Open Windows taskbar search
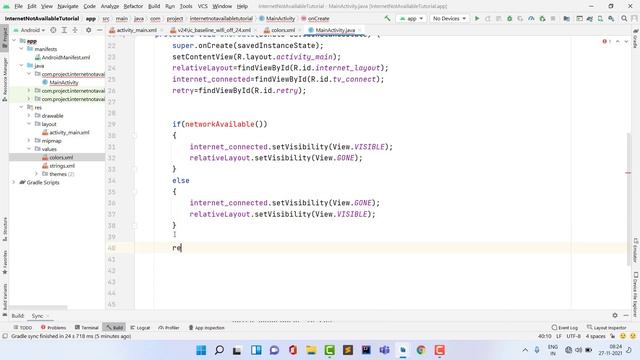This screenshot has height=360, width=640. 219,350
